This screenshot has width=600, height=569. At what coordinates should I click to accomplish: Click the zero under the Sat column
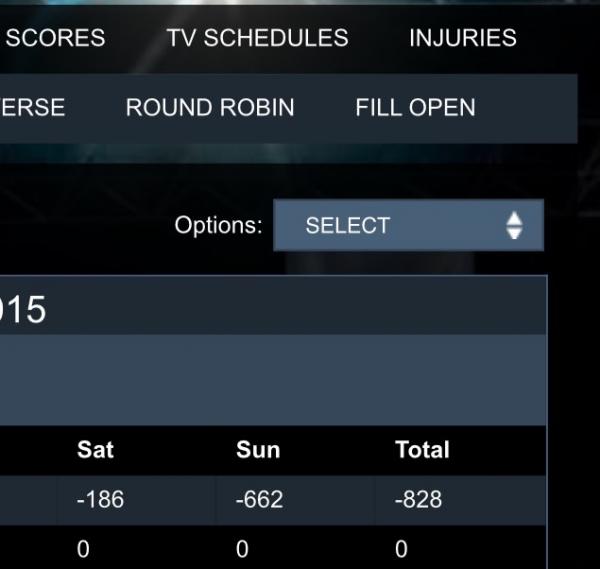(83, 549)
